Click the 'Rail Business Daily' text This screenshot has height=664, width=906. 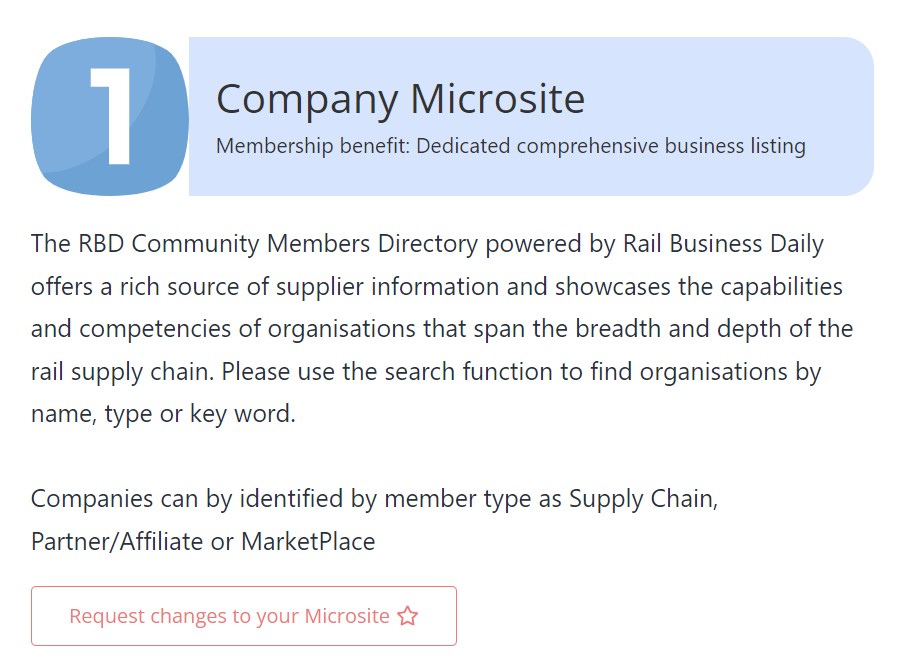coord(723,244)
